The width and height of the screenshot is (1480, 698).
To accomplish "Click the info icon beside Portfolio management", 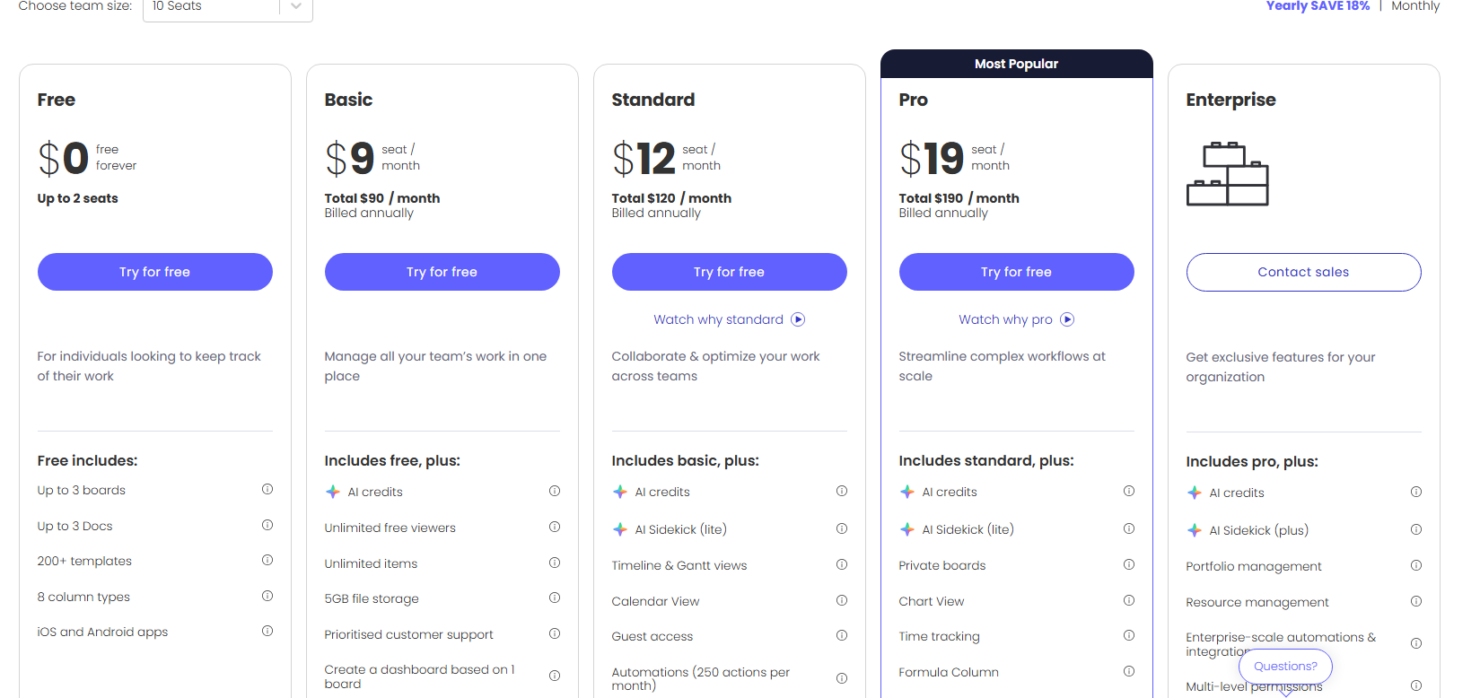I will [1416, 566].
